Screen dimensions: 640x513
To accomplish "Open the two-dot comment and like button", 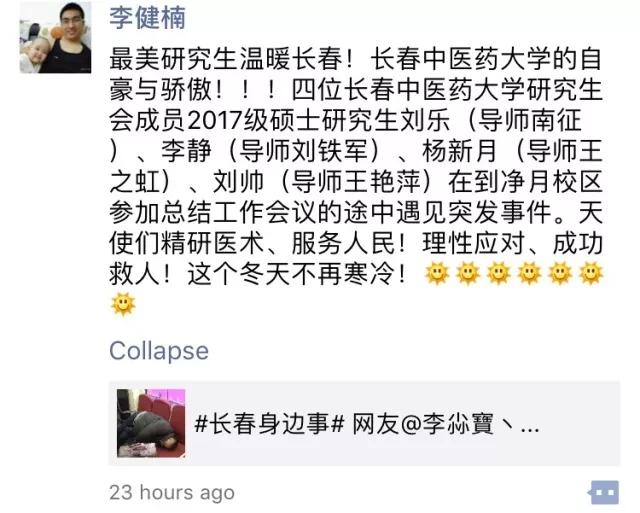I will pos(604,493).
